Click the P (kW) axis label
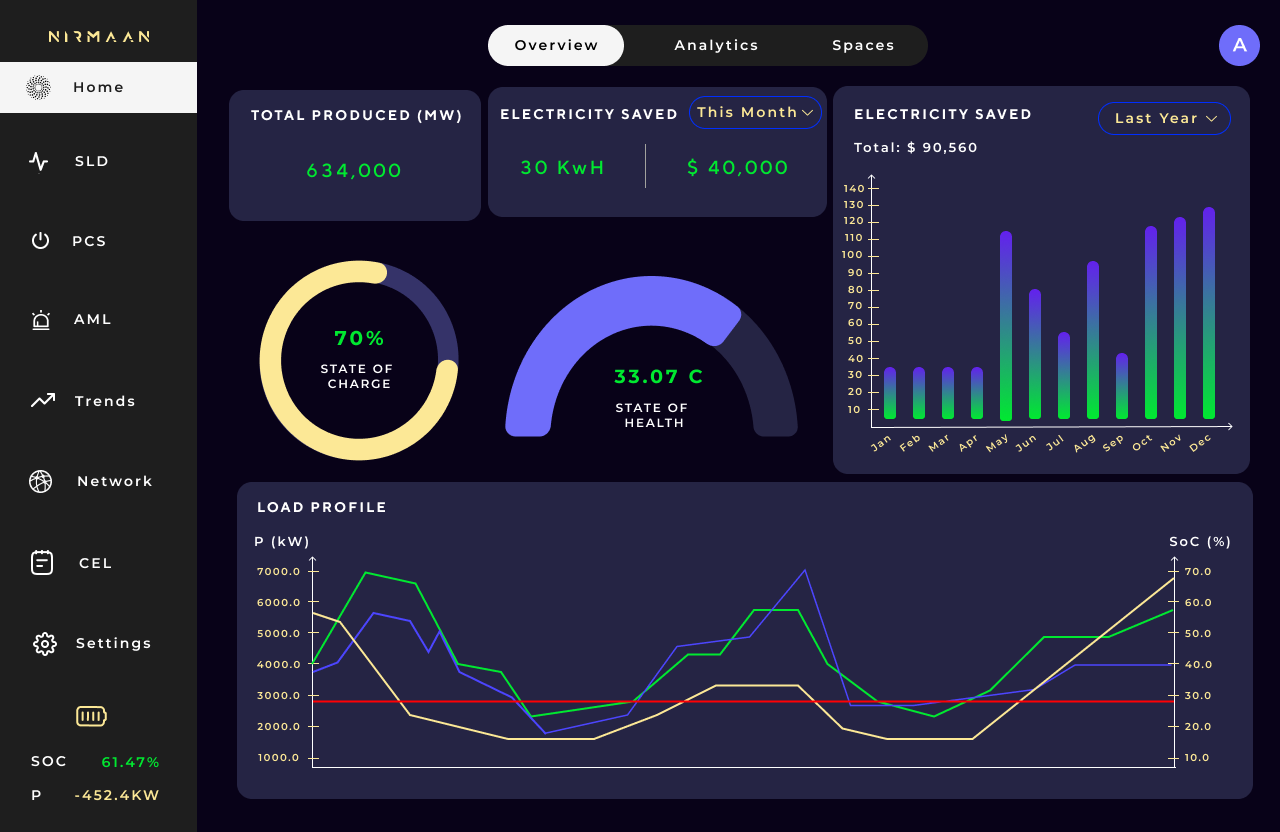1280x832 pixels. coord(282,542)
